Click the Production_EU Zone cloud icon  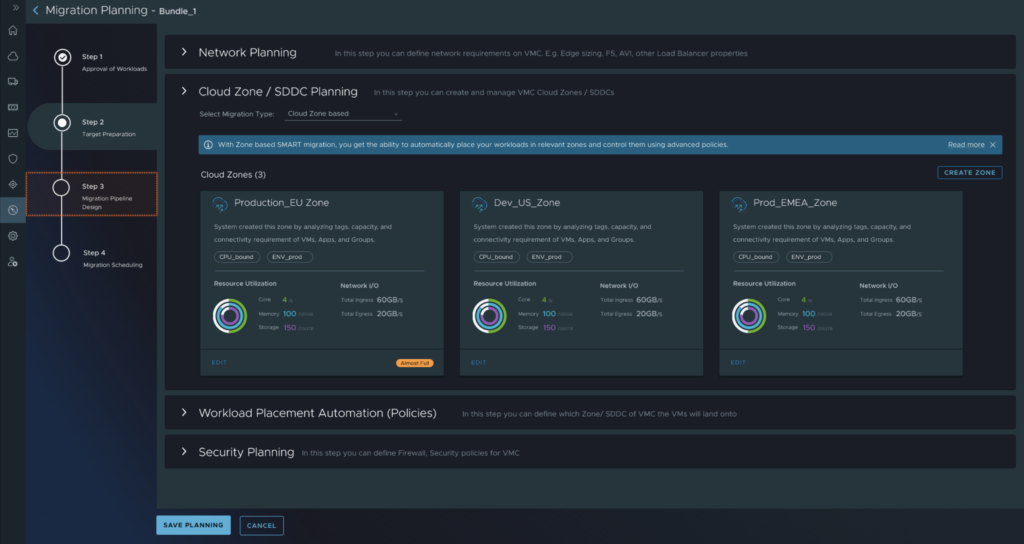tap(220, 204)
